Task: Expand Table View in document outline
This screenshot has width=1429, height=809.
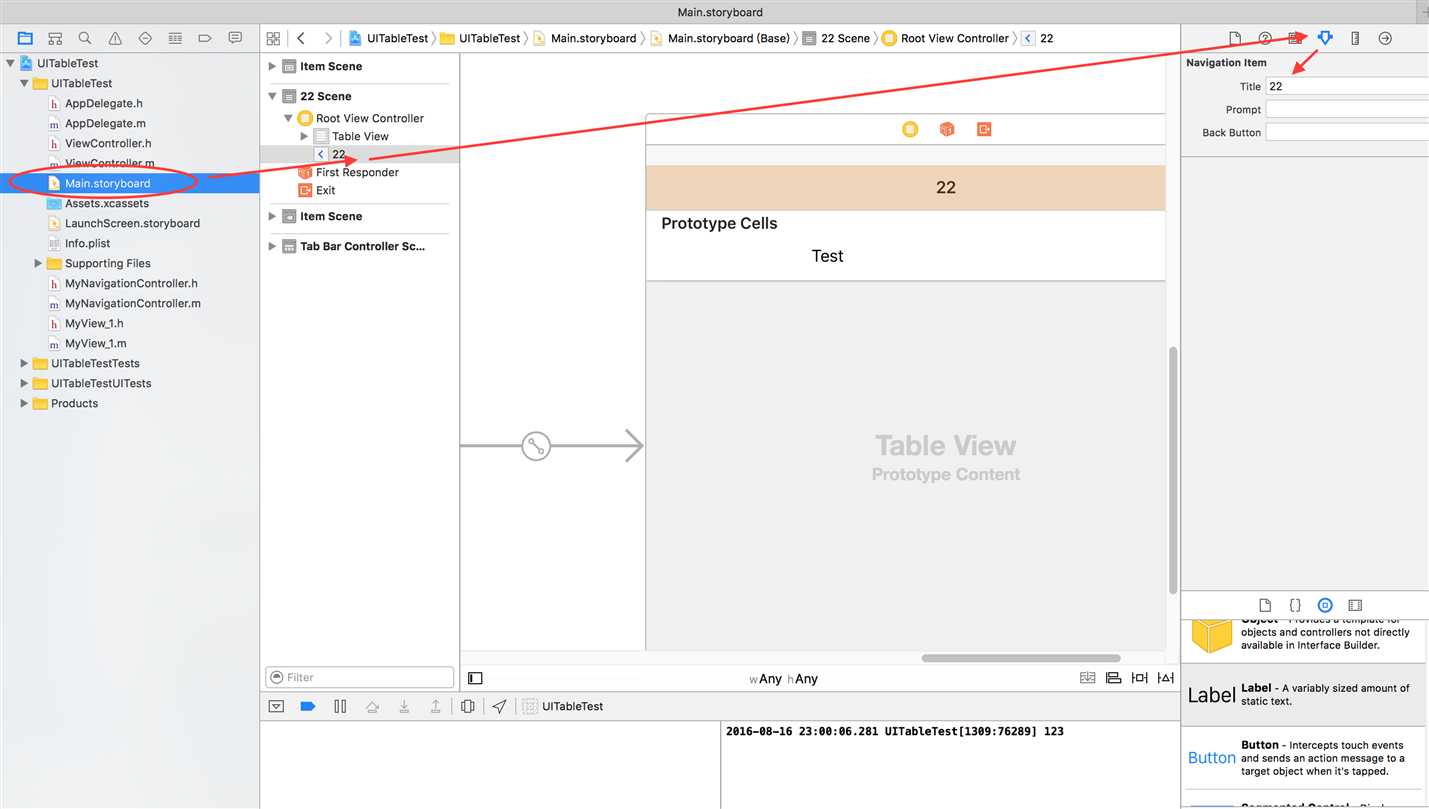Action: click(304, 136)
